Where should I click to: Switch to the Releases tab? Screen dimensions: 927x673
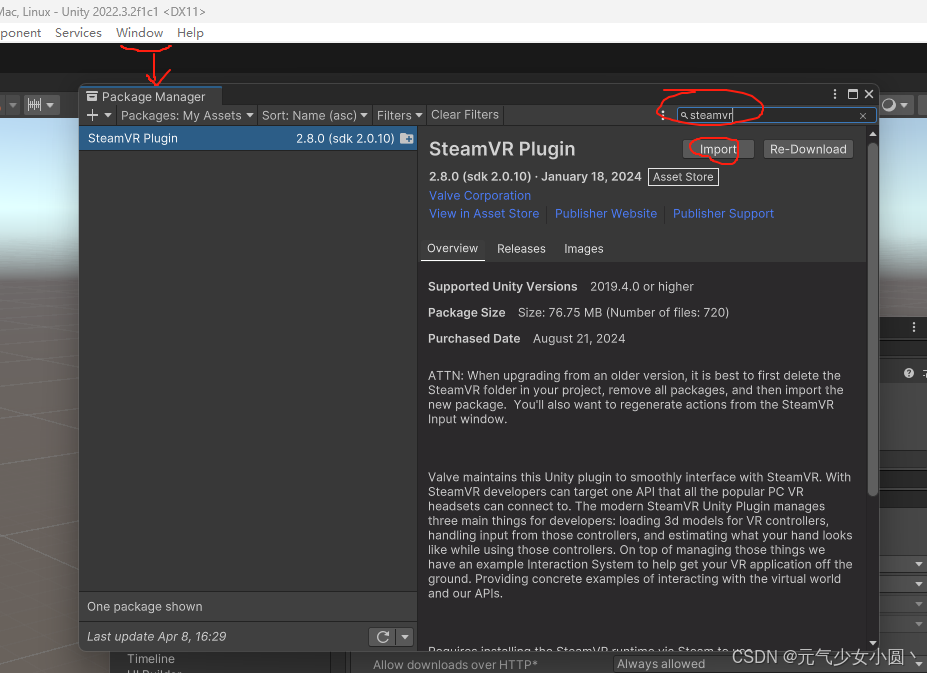521,249
